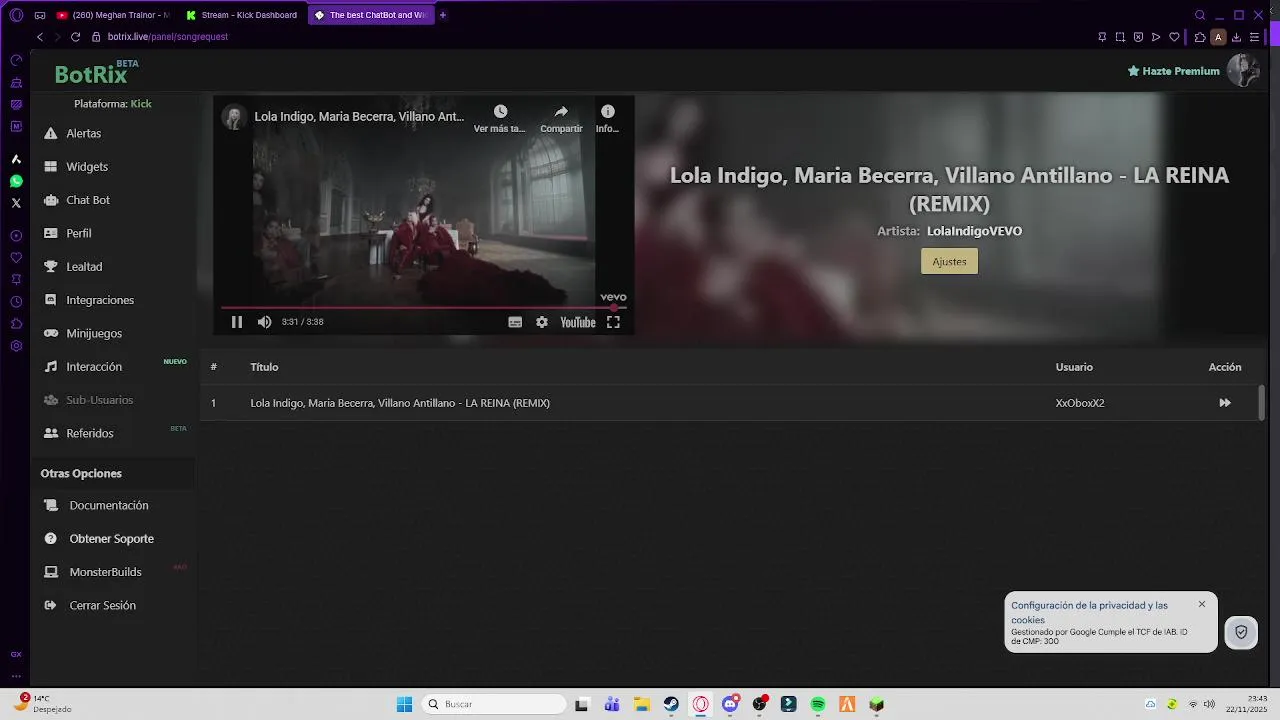Open X (Twitter) in Opera sidebar
Image resolution: width=1280 pixels, height=720 pixels.
[x=16, y=203]
